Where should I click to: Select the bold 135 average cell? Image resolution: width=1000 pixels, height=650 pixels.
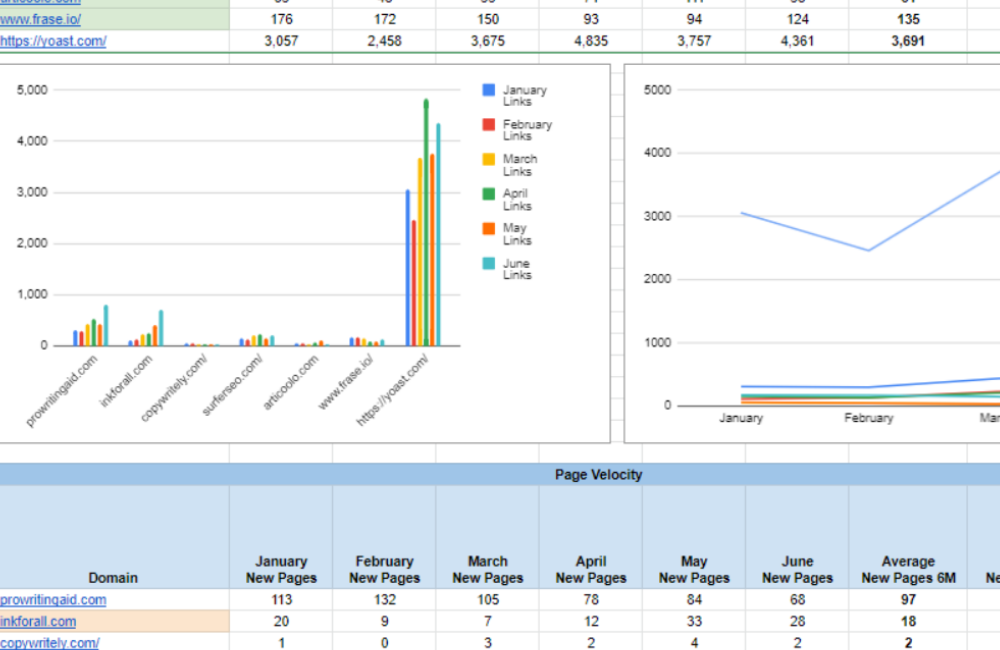pos(908,19)
